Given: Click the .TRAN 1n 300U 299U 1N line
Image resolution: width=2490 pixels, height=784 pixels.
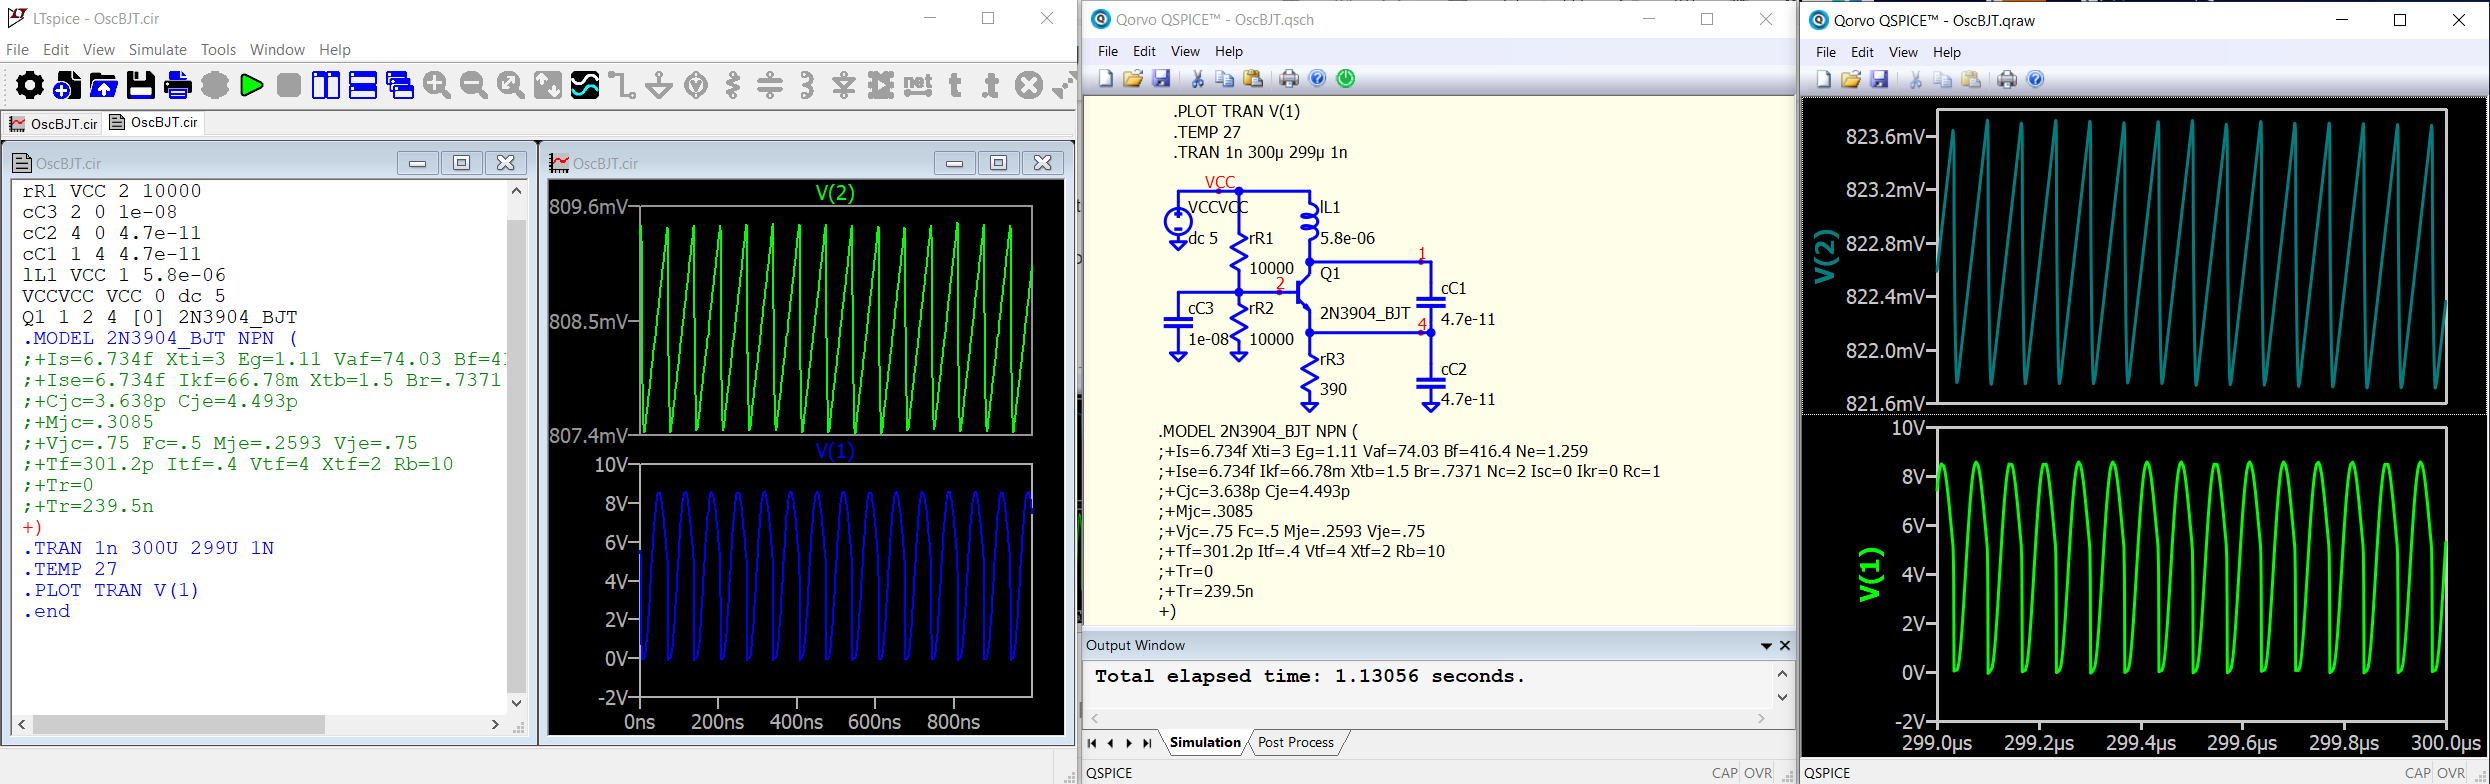Looking at the screenshot, I should tap(148, 548).
